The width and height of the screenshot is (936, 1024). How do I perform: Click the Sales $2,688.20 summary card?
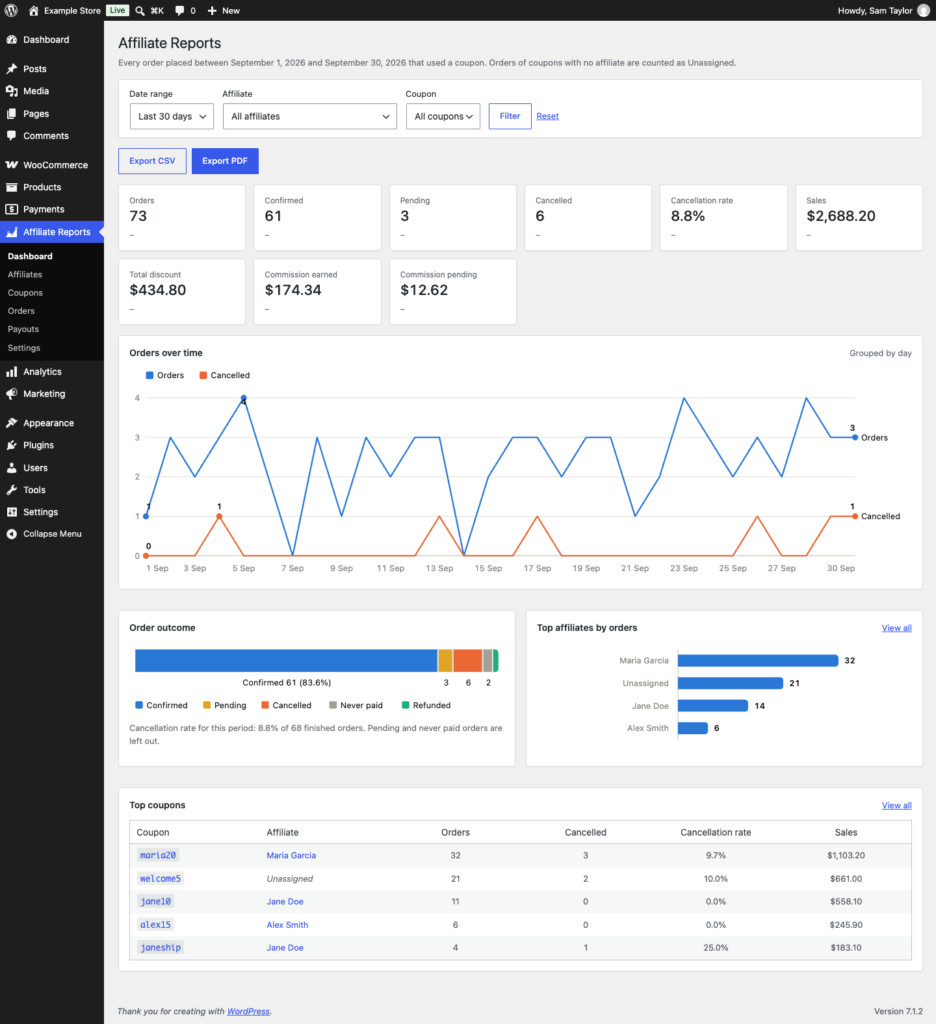(858, 217)
